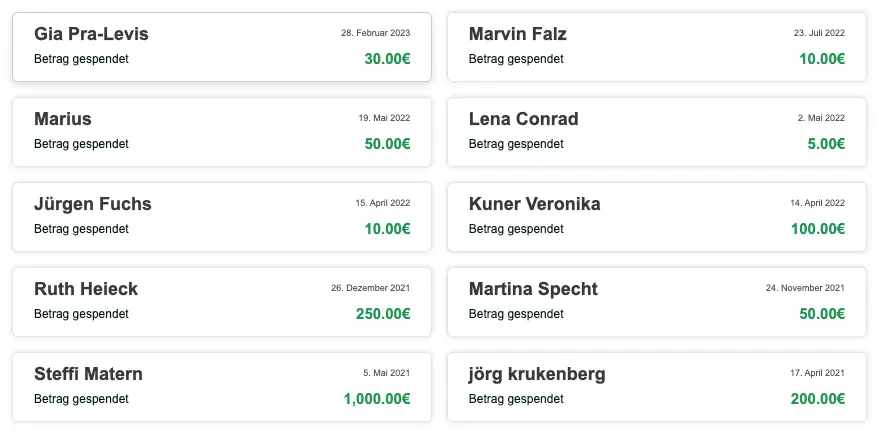Select Jürgen Fuchs donor name
Viewport: 884px width, 433px height.
pos(92,204)
